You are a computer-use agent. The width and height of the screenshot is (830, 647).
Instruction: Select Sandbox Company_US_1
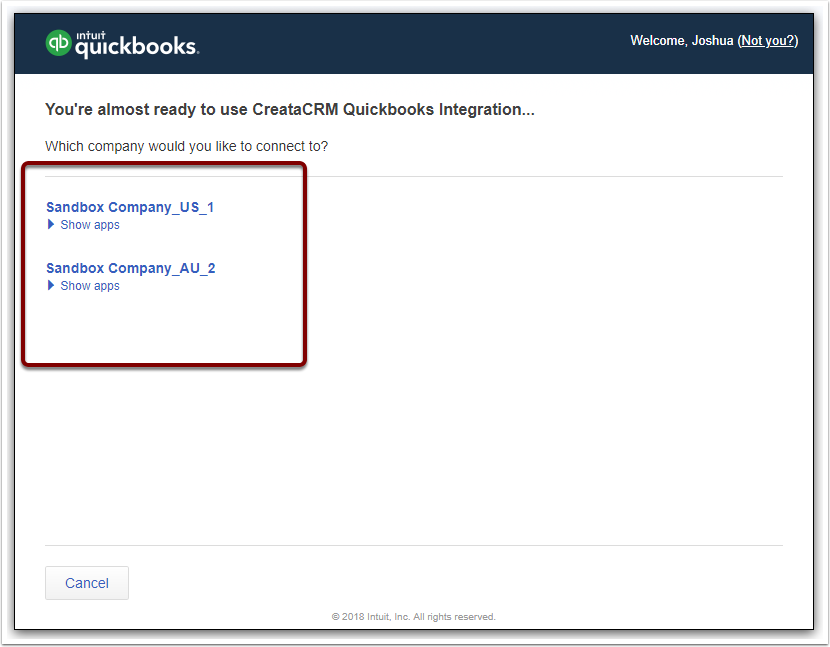coord(130,207)
